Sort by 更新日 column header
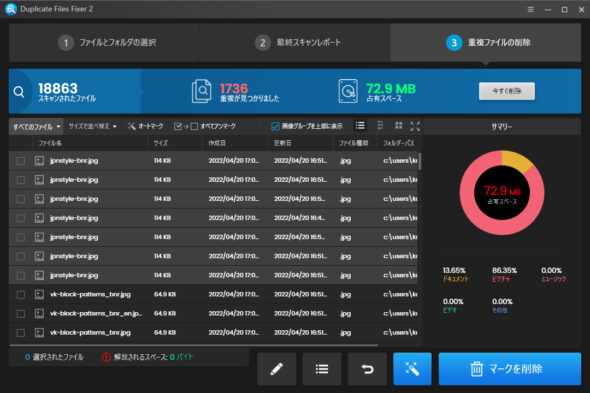 (x=283, y=143)
